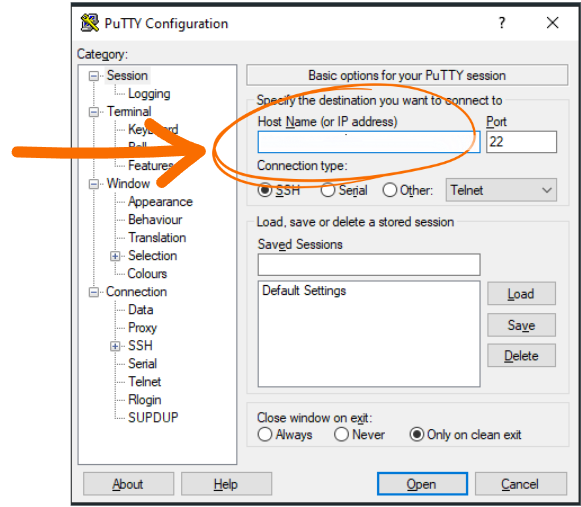581x507 pixels.
Task: Open the Terminal category
Action: [129, 112]
